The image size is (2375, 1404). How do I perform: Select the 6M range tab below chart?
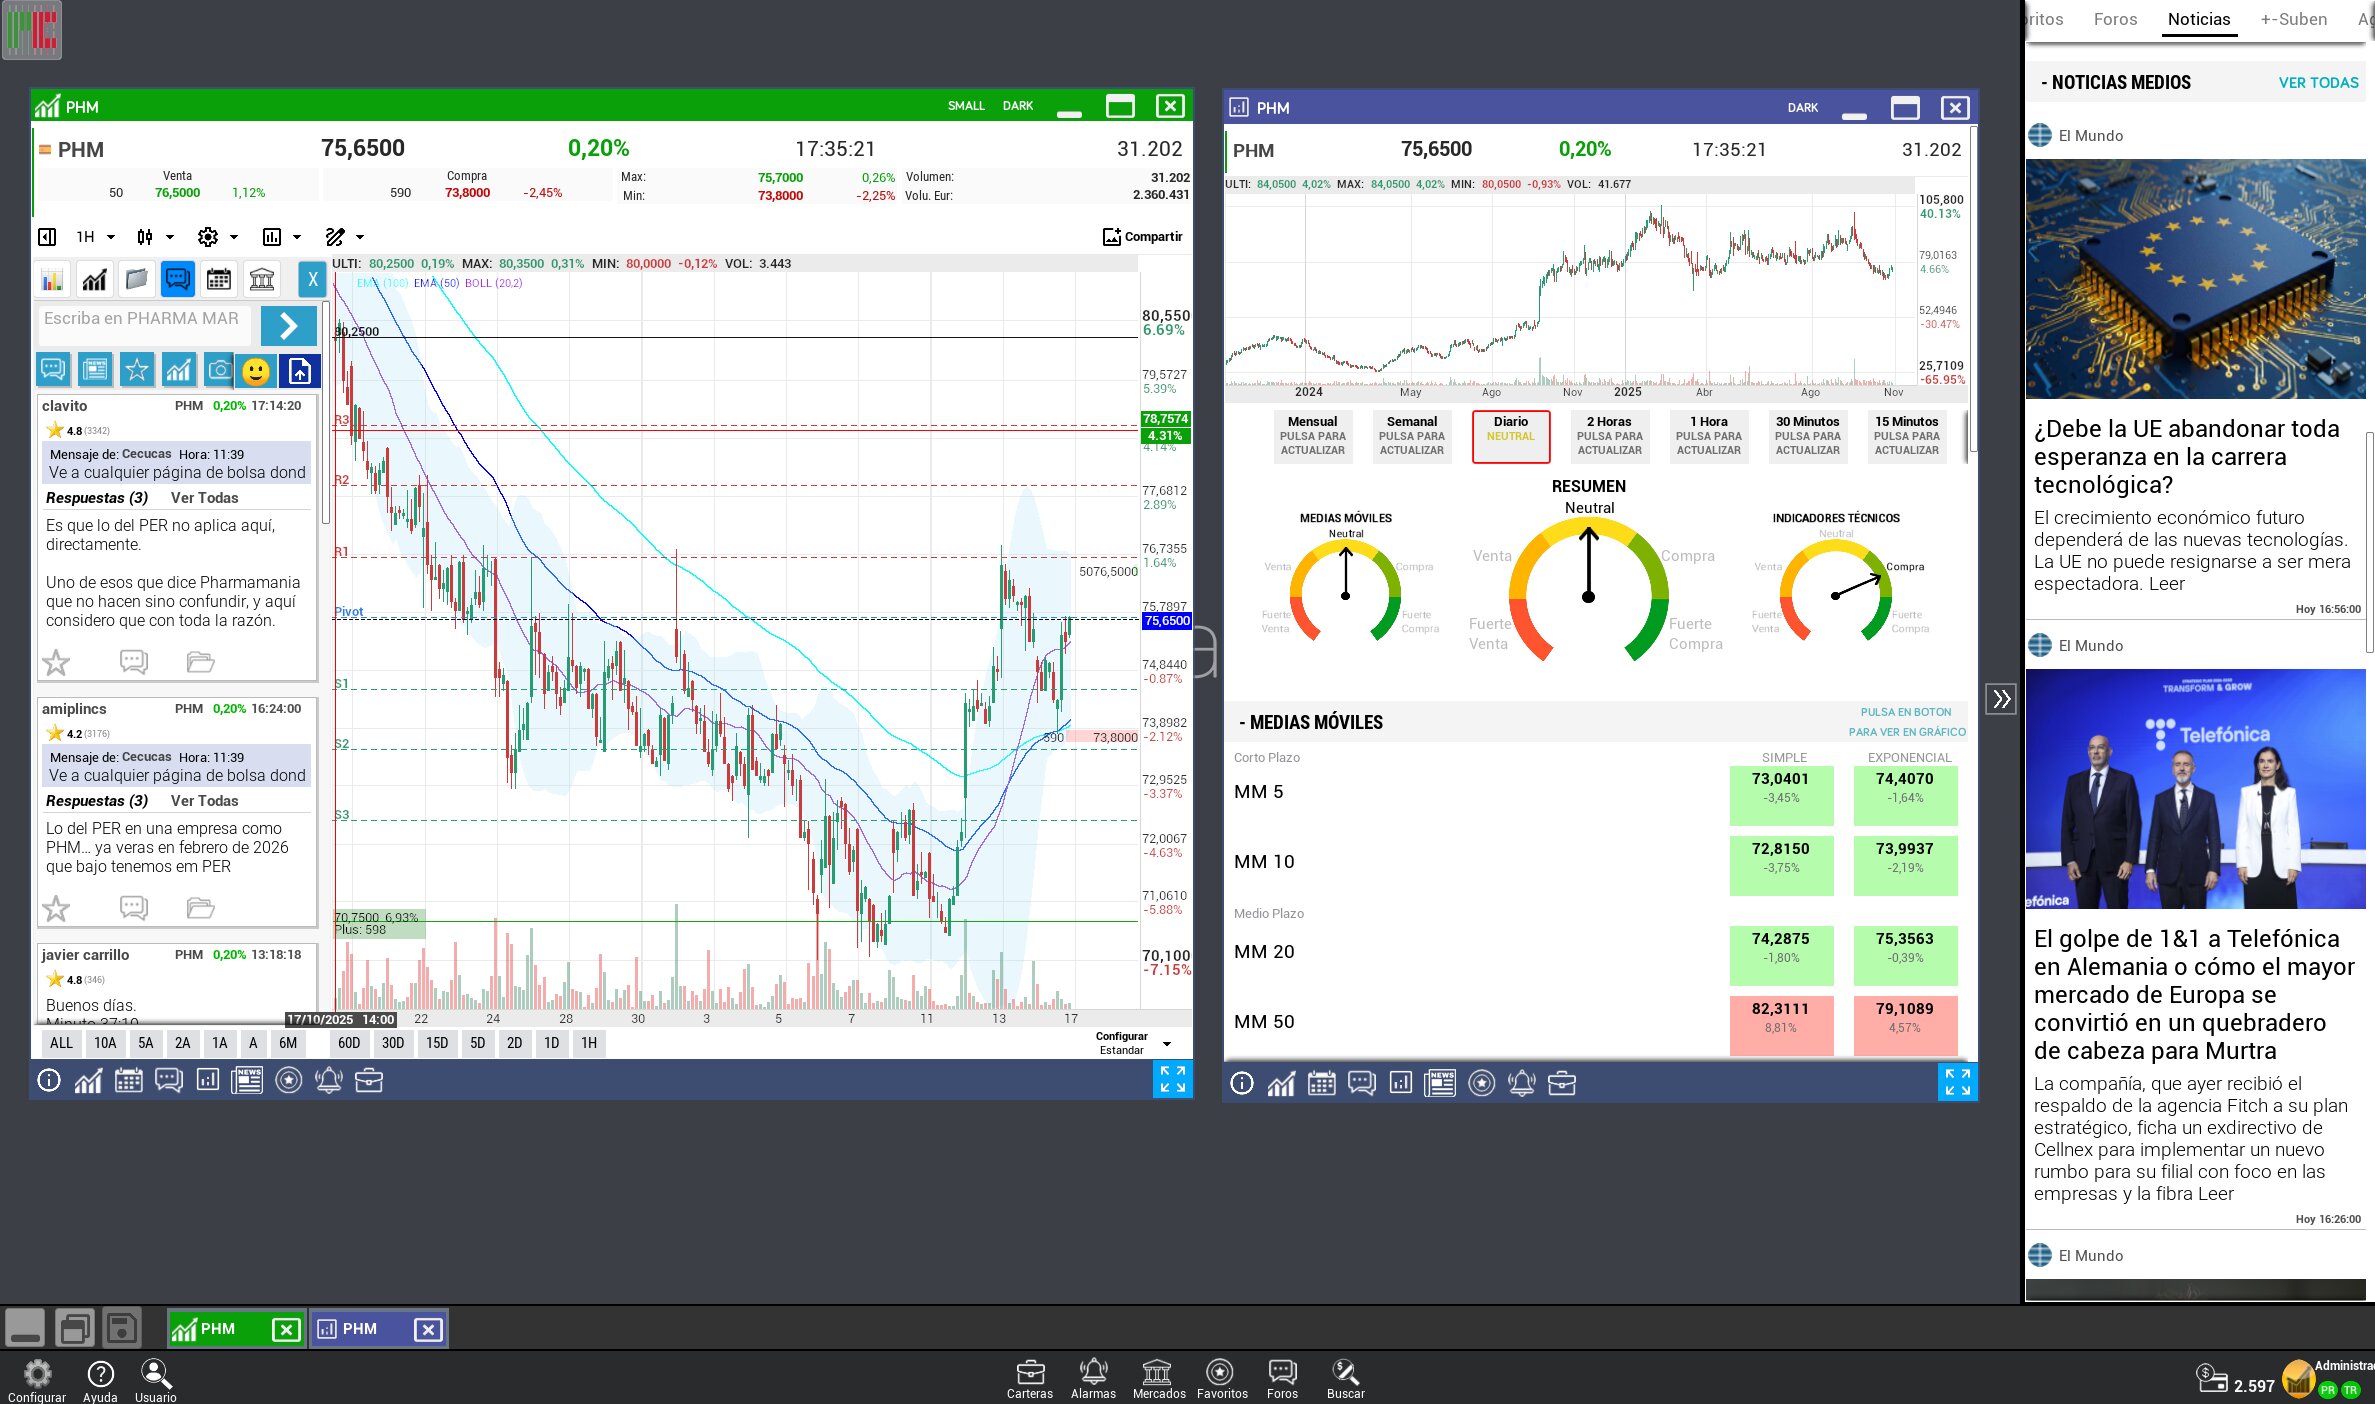pyautogui.click(x=288, y=1043)
